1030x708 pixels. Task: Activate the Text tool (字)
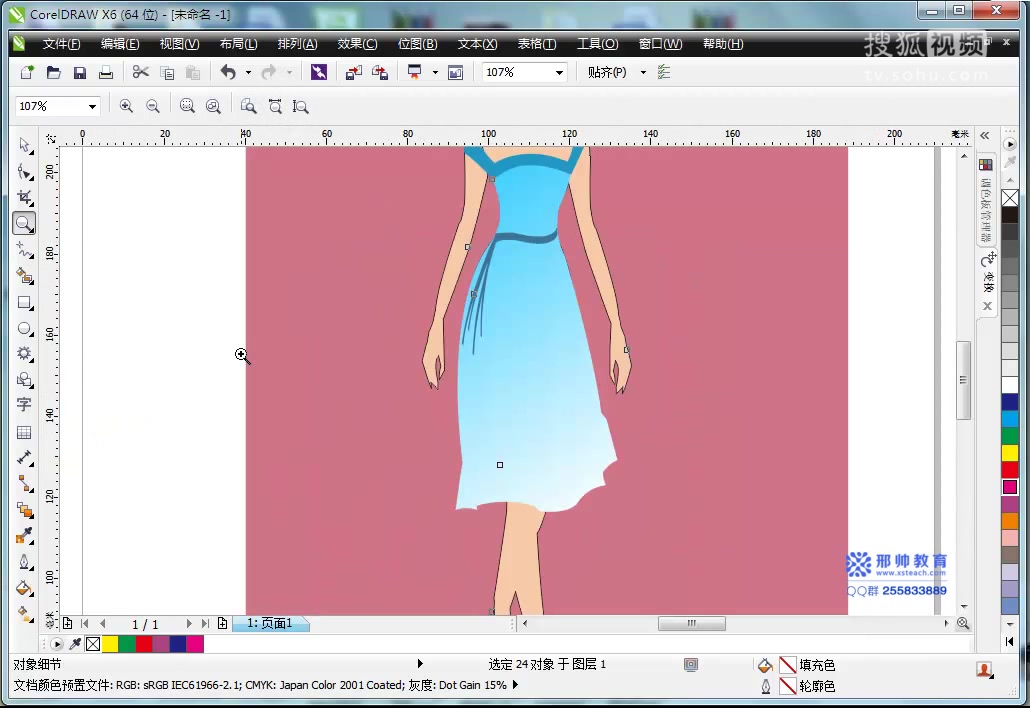pyautogui.click(x=25, y=405)
